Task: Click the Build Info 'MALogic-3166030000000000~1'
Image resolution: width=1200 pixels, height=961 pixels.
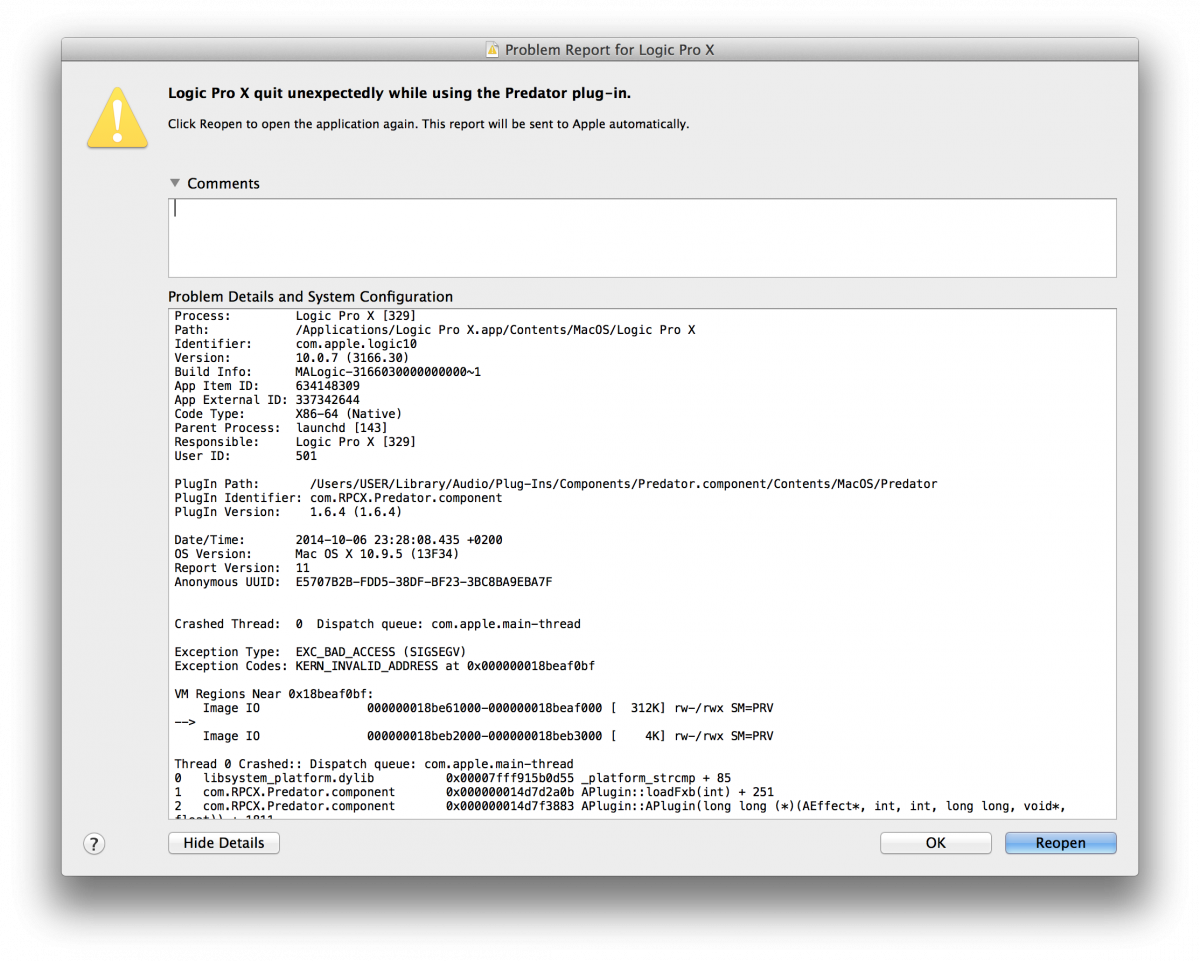Action: [x=388, y=372]
